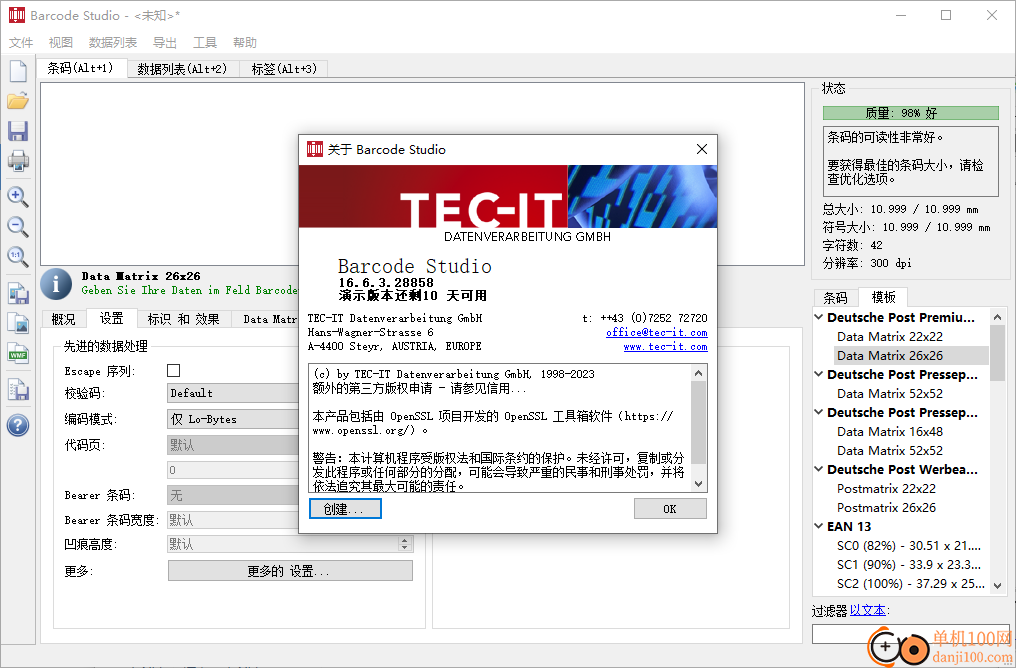1016x668 pixels.
Task: Open the www.tec-it.com link
Action: coord(665,347)
